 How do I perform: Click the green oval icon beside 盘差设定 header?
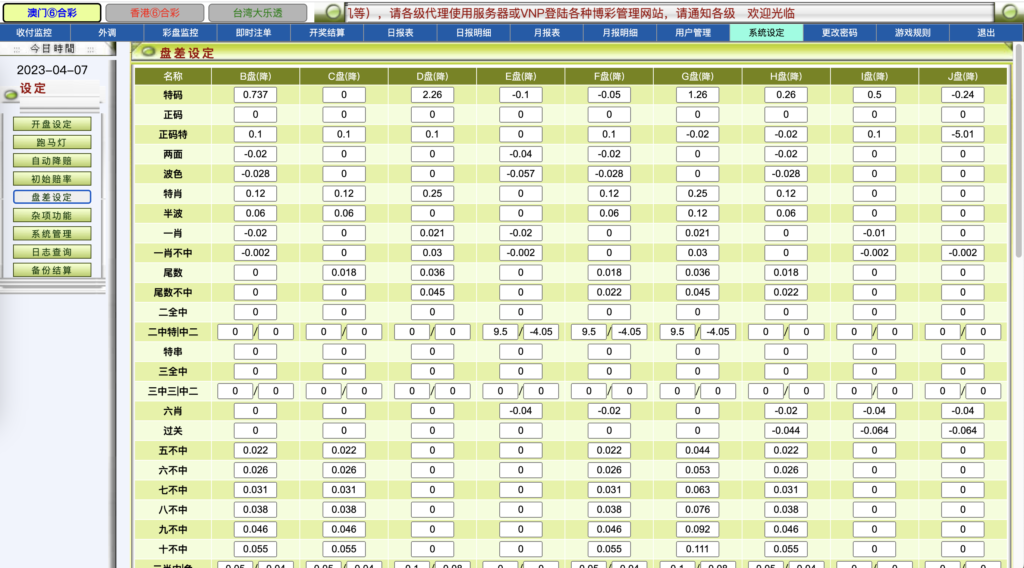(148, 52)
